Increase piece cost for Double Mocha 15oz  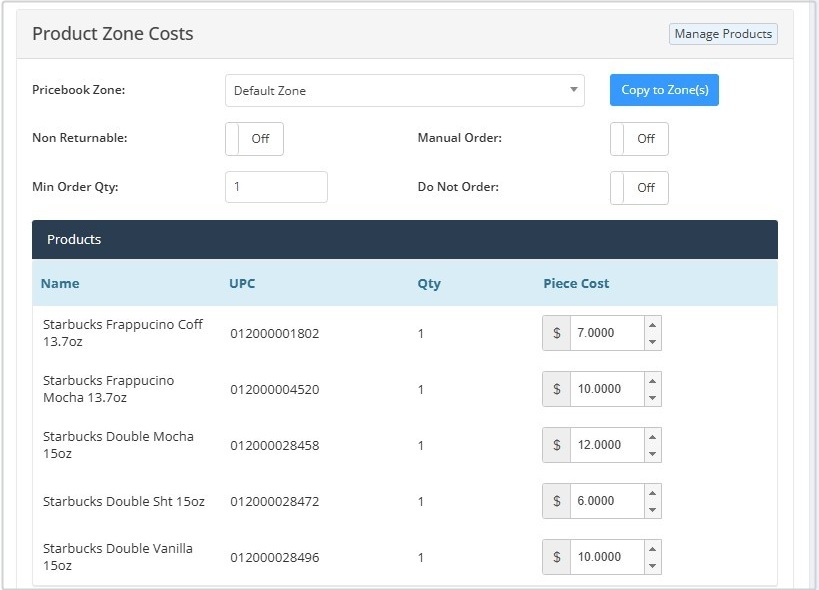click(652, 436)
